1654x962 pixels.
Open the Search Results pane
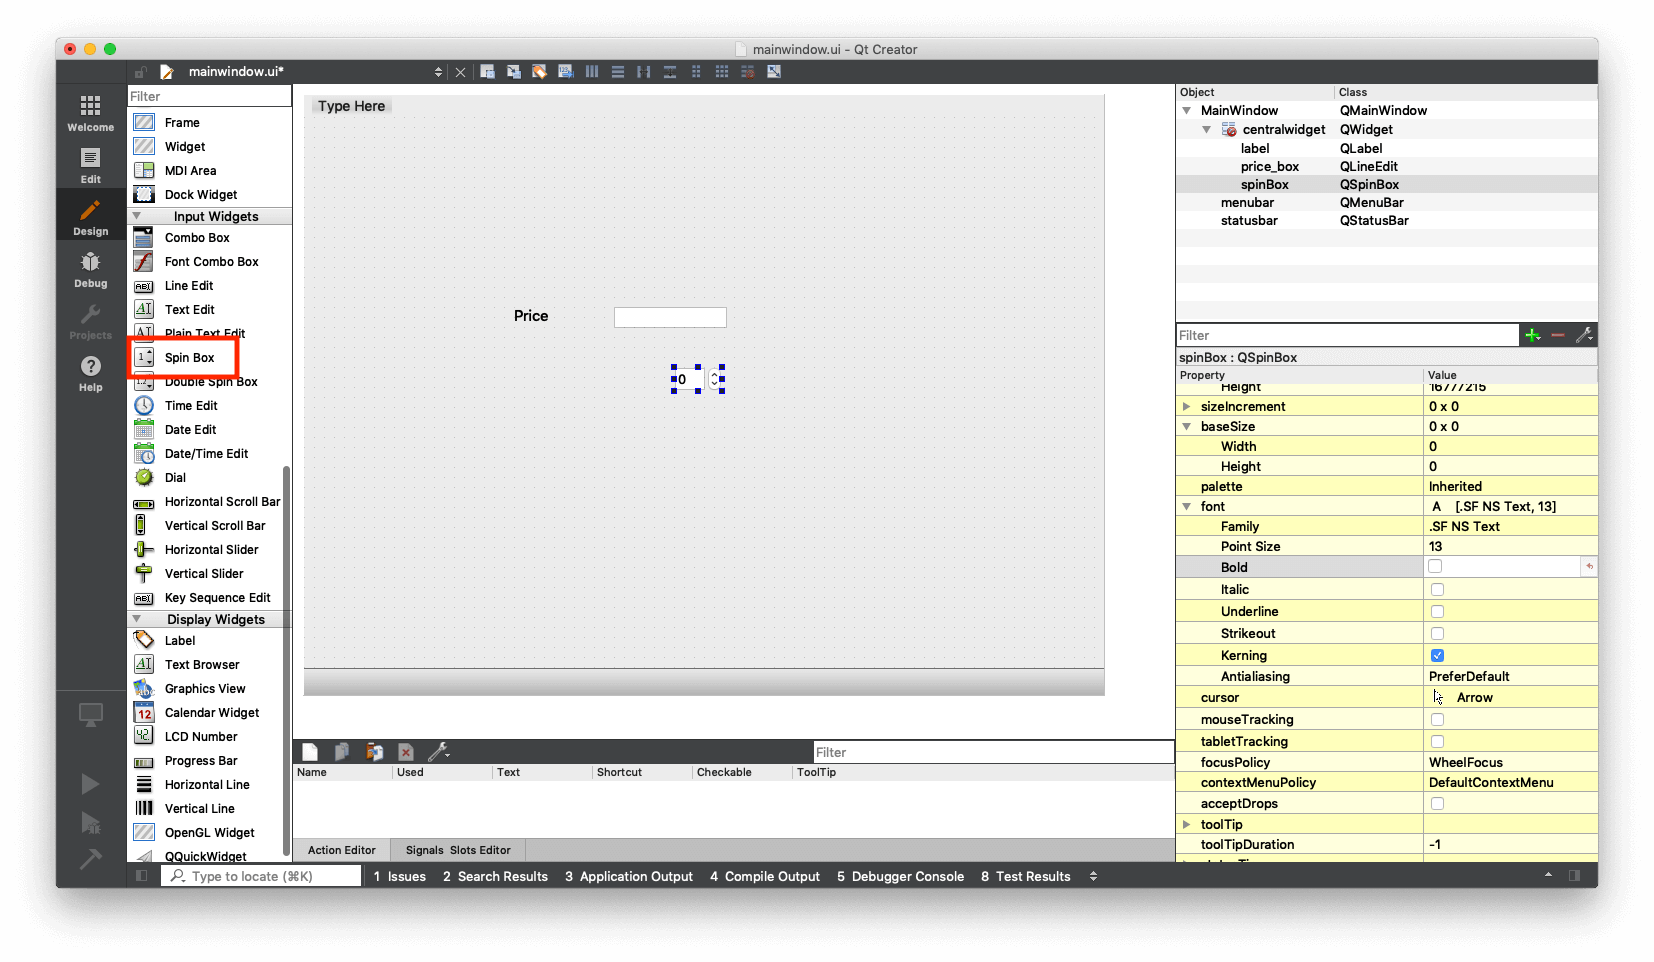(495, 877)
